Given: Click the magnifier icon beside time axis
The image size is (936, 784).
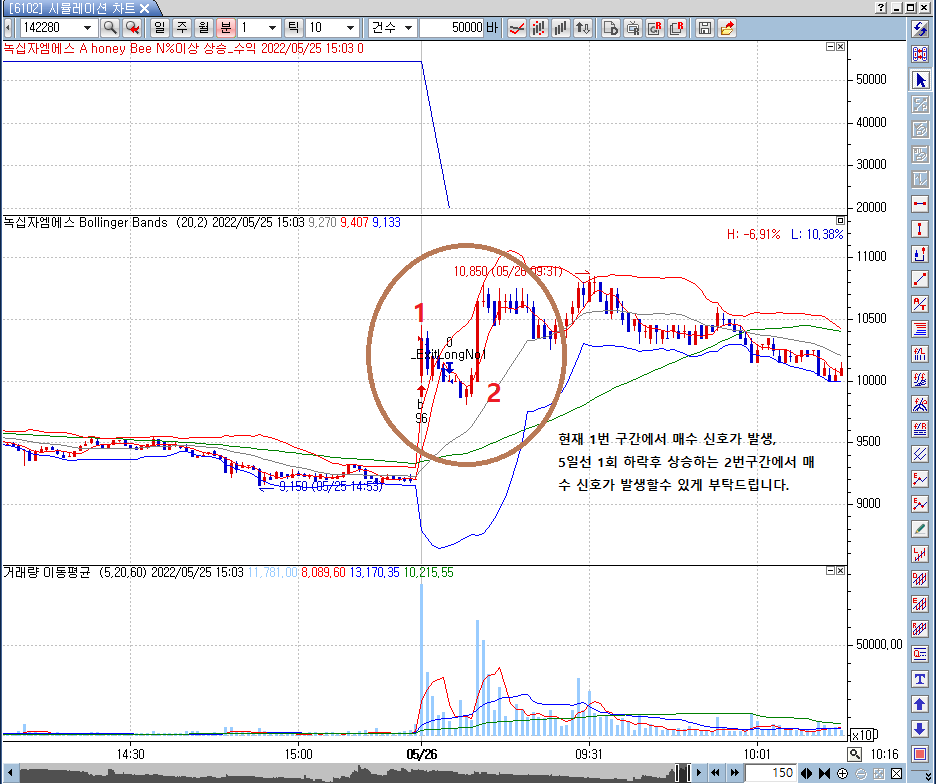Looking at the screenshot, I should coord(855,754).
